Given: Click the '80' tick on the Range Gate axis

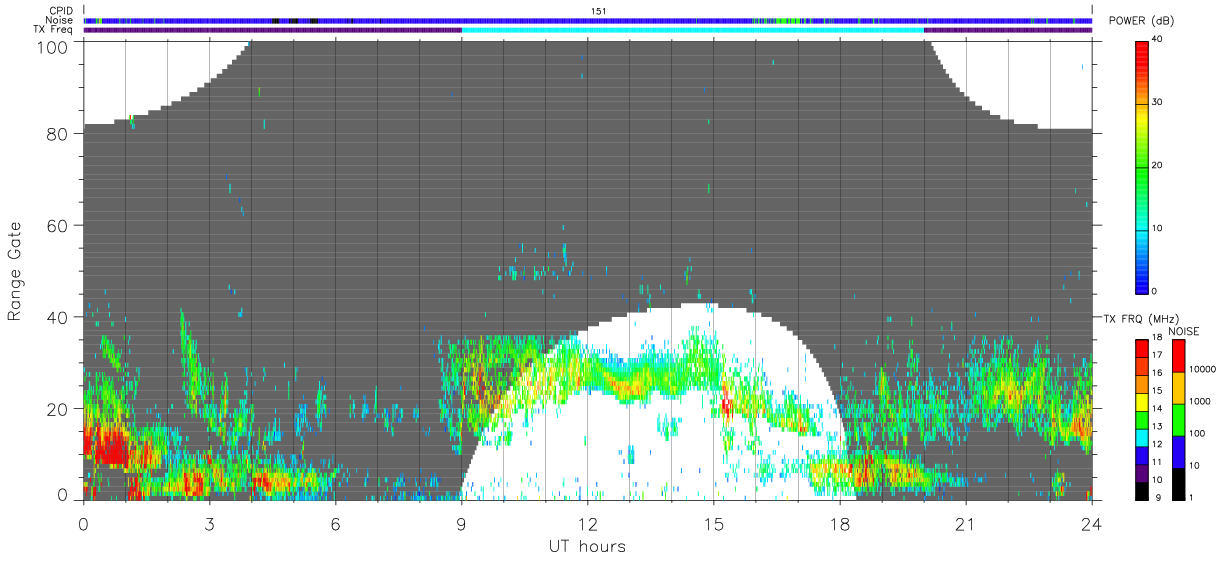Looking at the screenshot, I should pos(59,133).
